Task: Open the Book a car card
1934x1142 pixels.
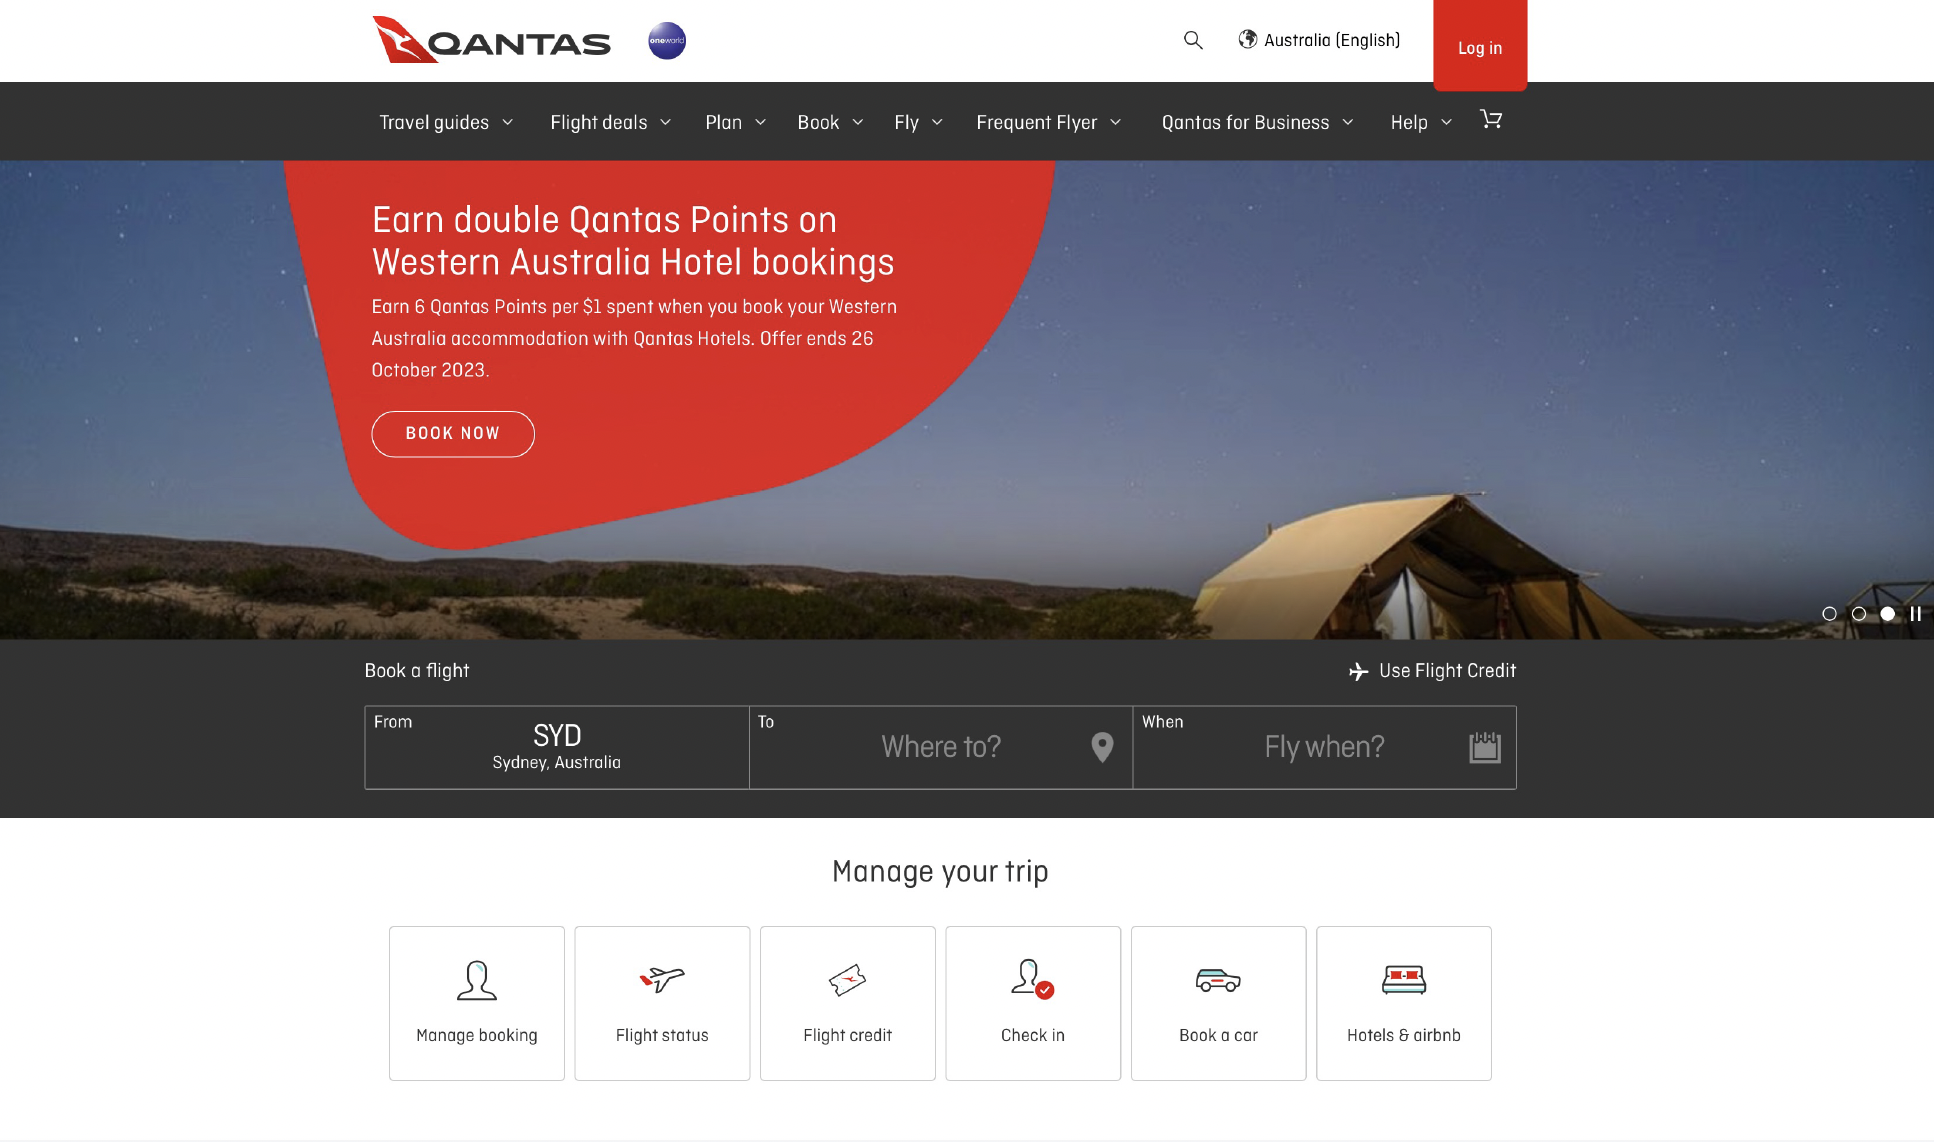Action: [x=1218, y=1003]
